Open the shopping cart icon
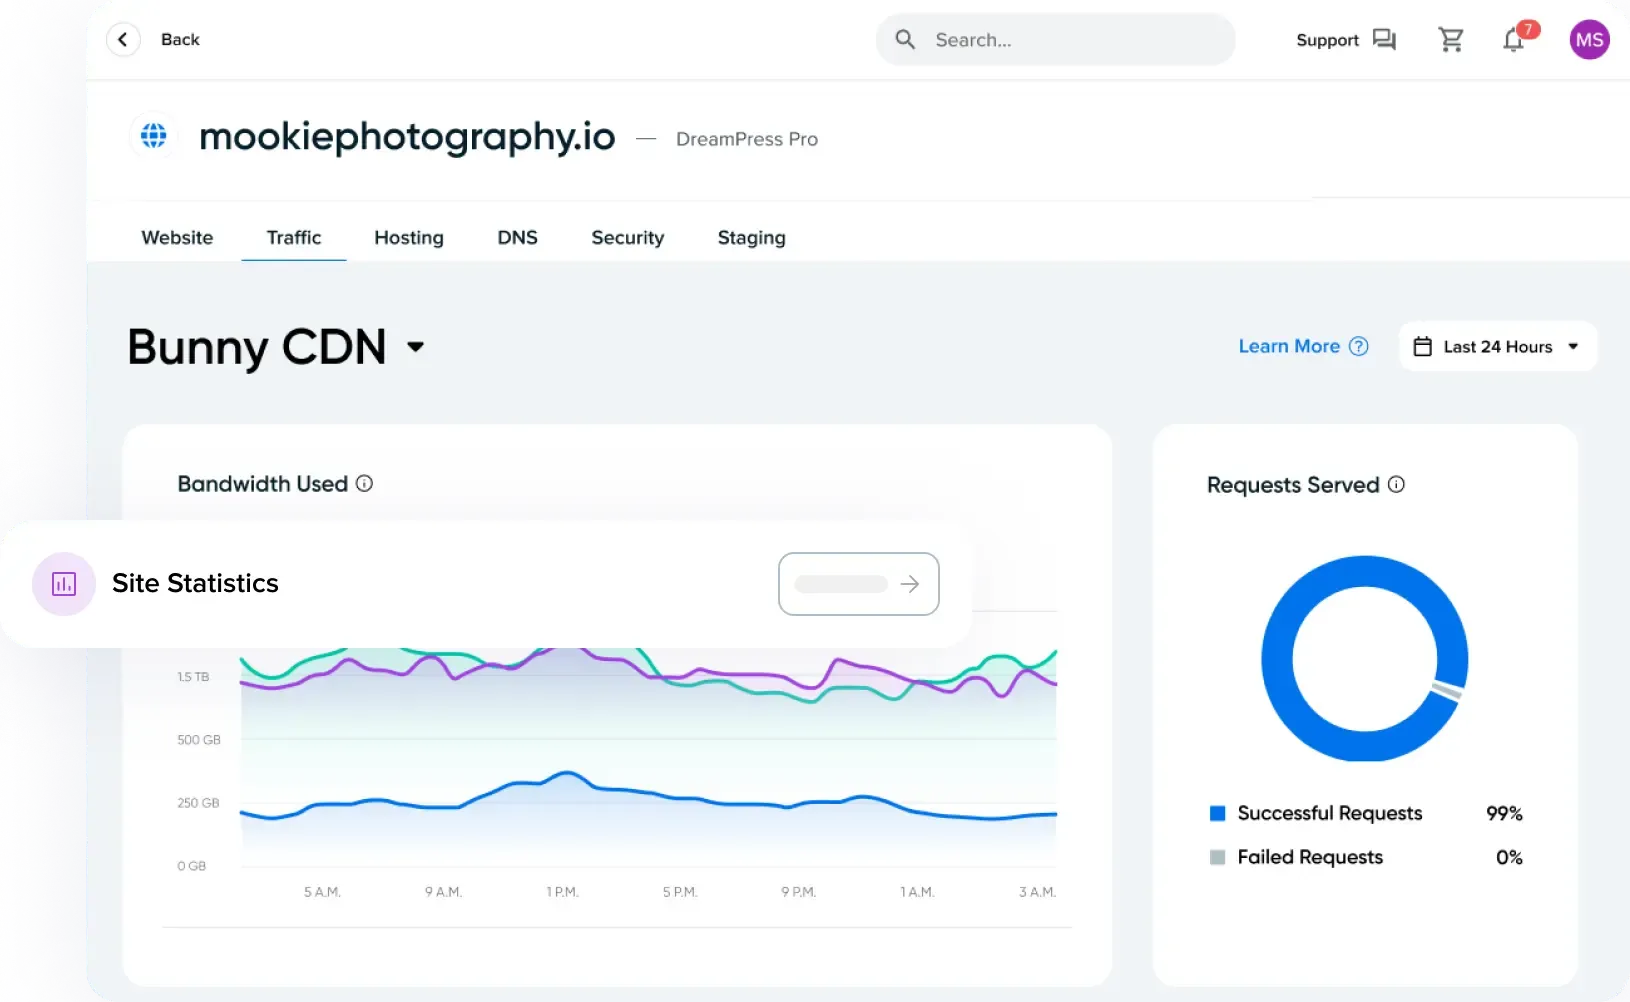Image resolution: width=1630 pixels, height=1002 pixels. tap(1450, 40)
